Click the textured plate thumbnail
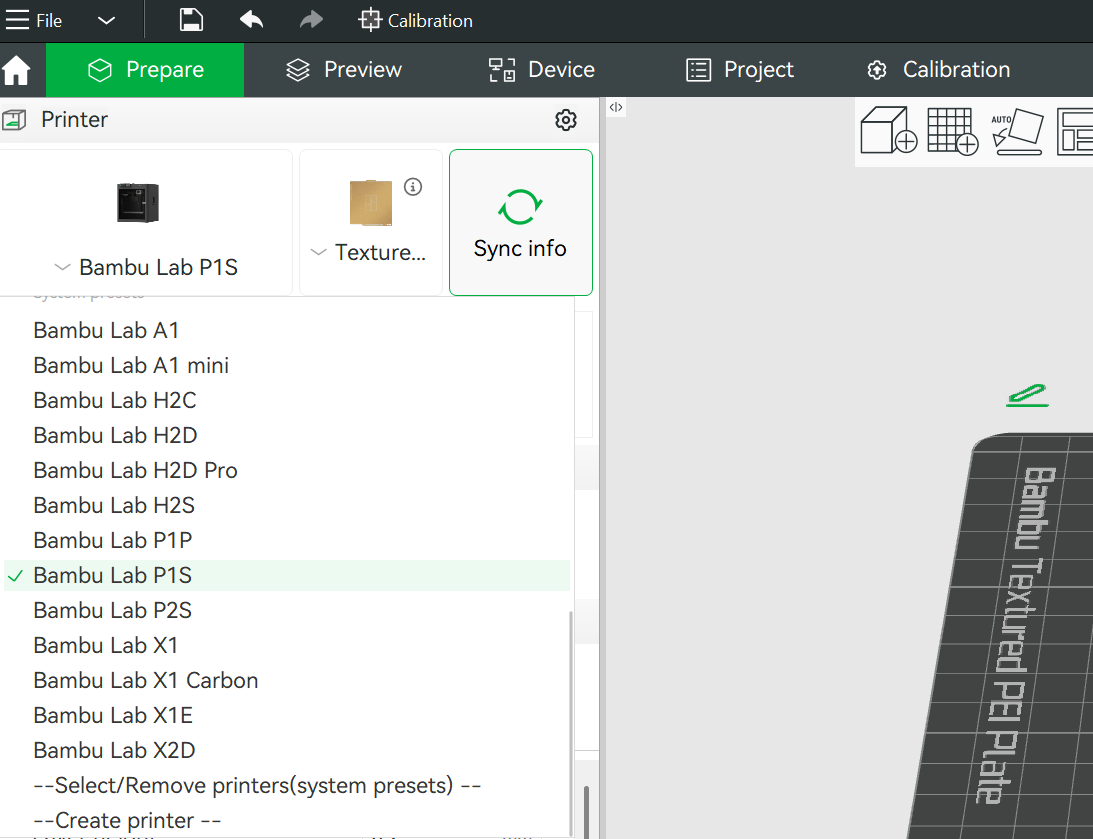 click(x=371, y=203)
